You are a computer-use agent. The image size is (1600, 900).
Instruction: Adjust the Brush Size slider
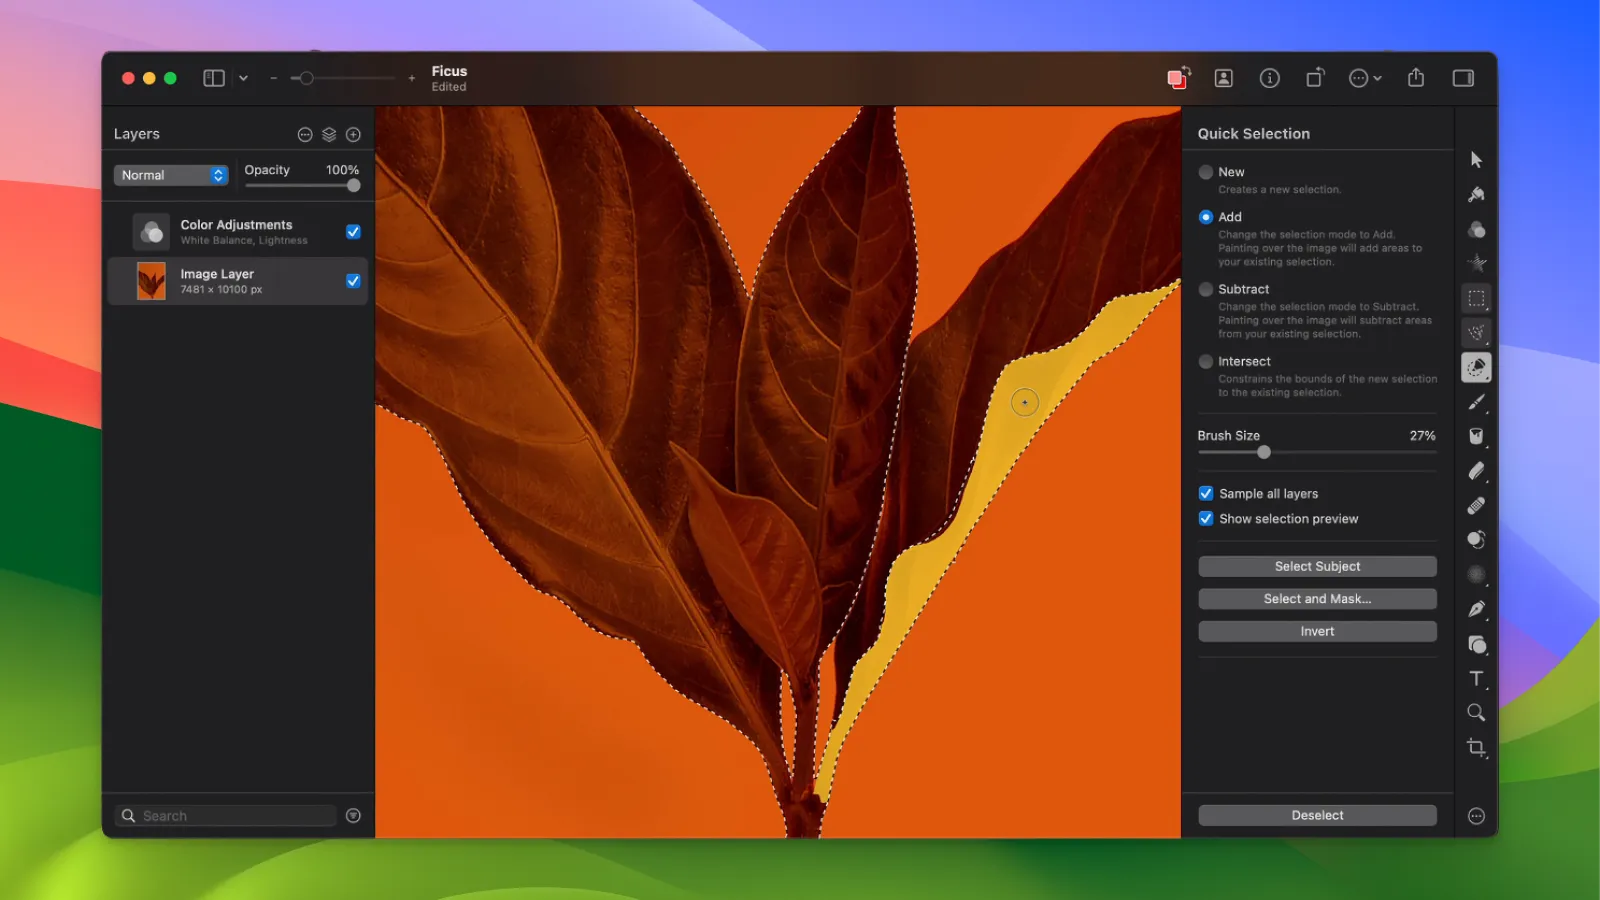coord(1263,452)
